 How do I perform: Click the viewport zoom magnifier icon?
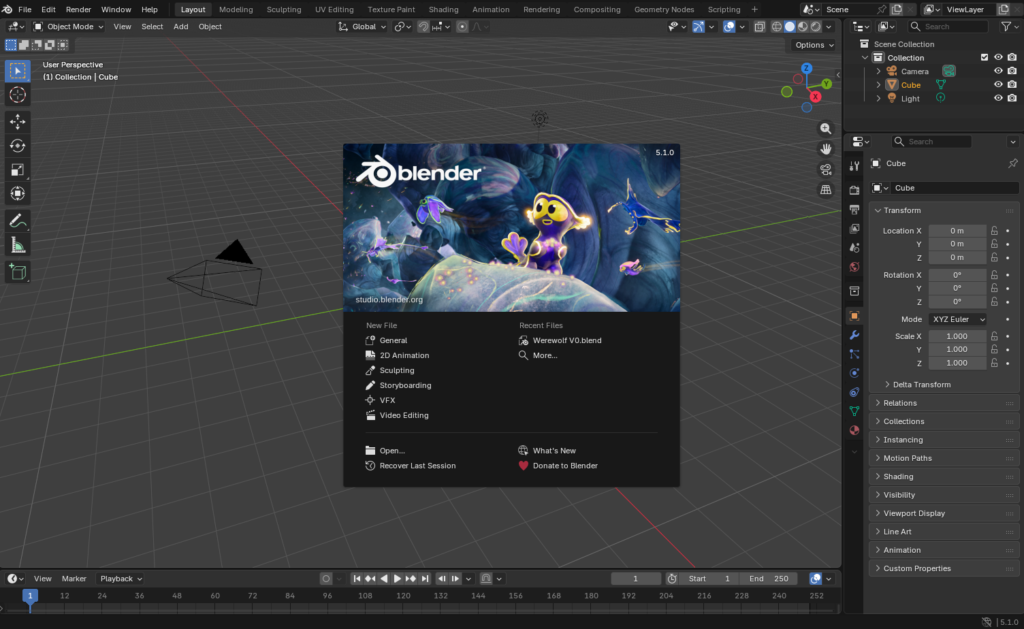(x=826, y=129)
